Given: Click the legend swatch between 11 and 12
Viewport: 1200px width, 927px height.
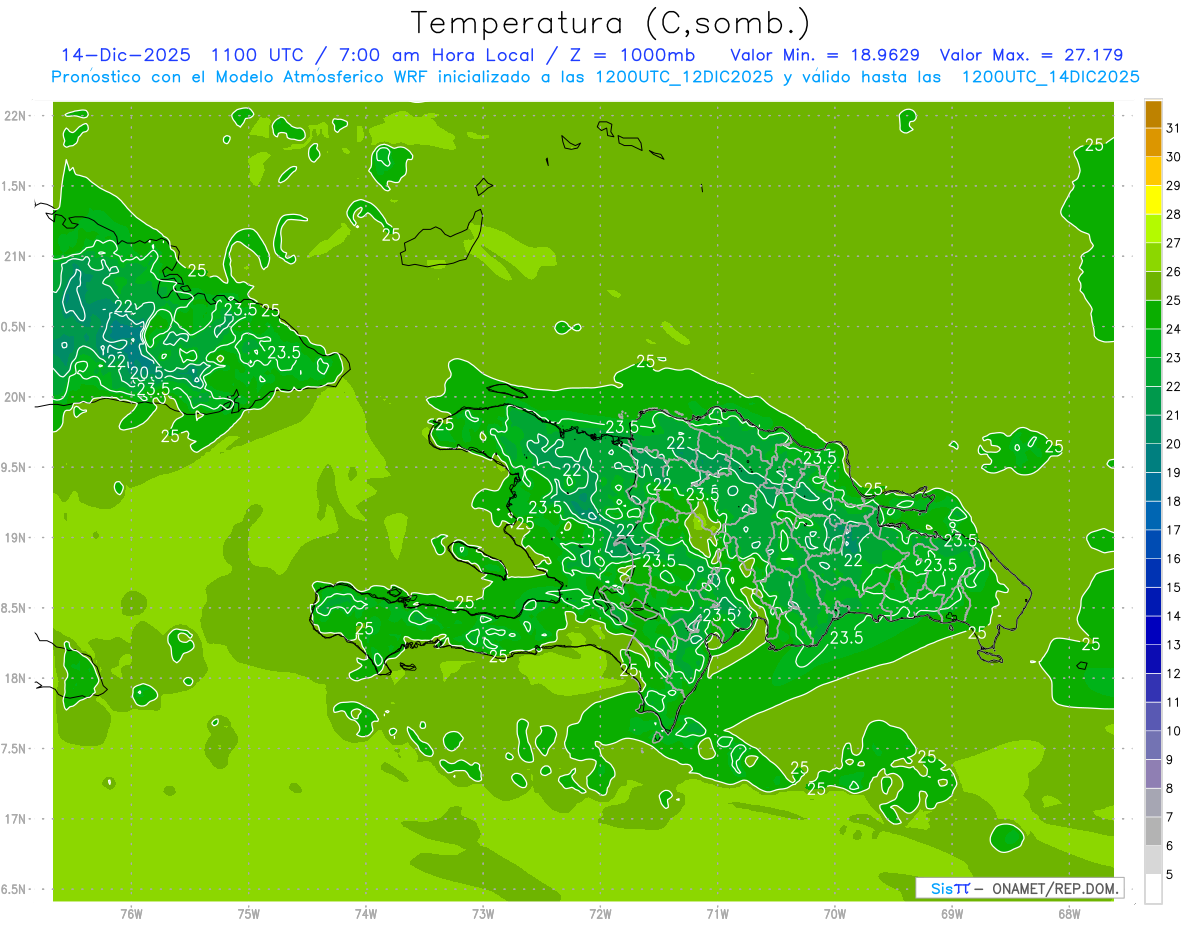Looking at the screenshot, I should tap(1153, 688).
